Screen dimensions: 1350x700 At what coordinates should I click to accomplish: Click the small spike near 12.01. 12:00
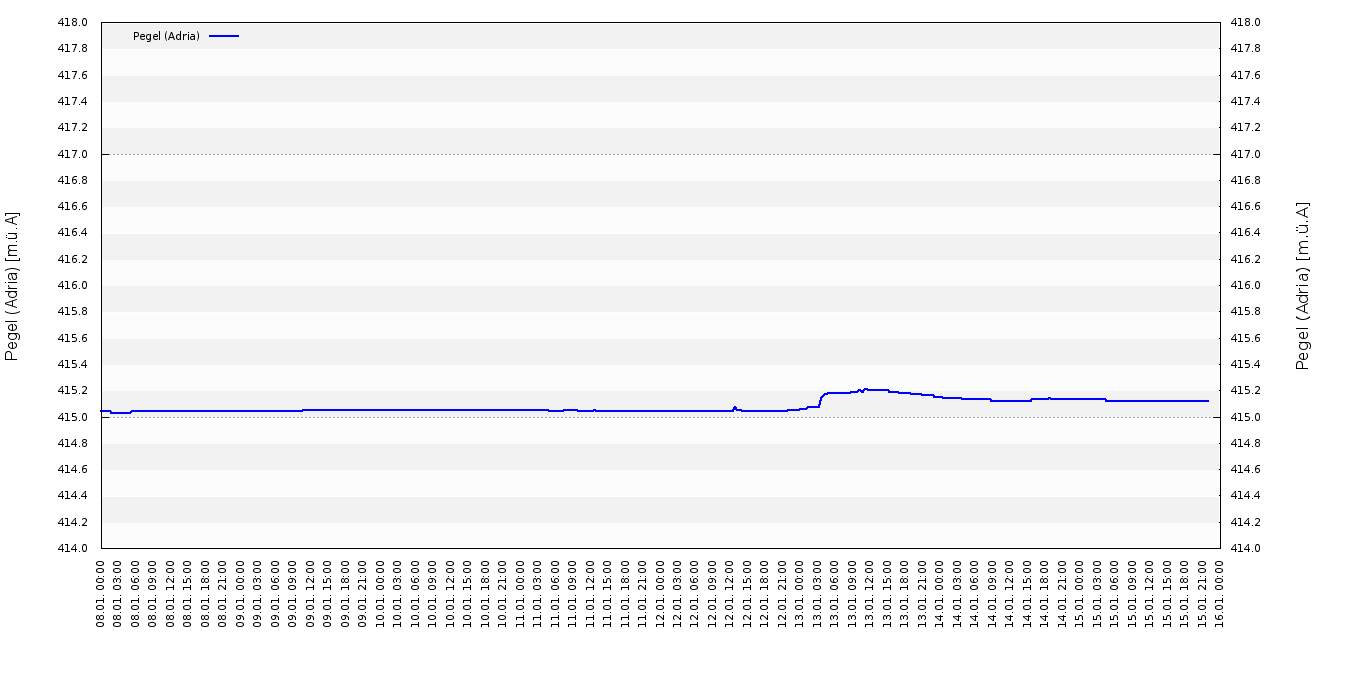735,407
